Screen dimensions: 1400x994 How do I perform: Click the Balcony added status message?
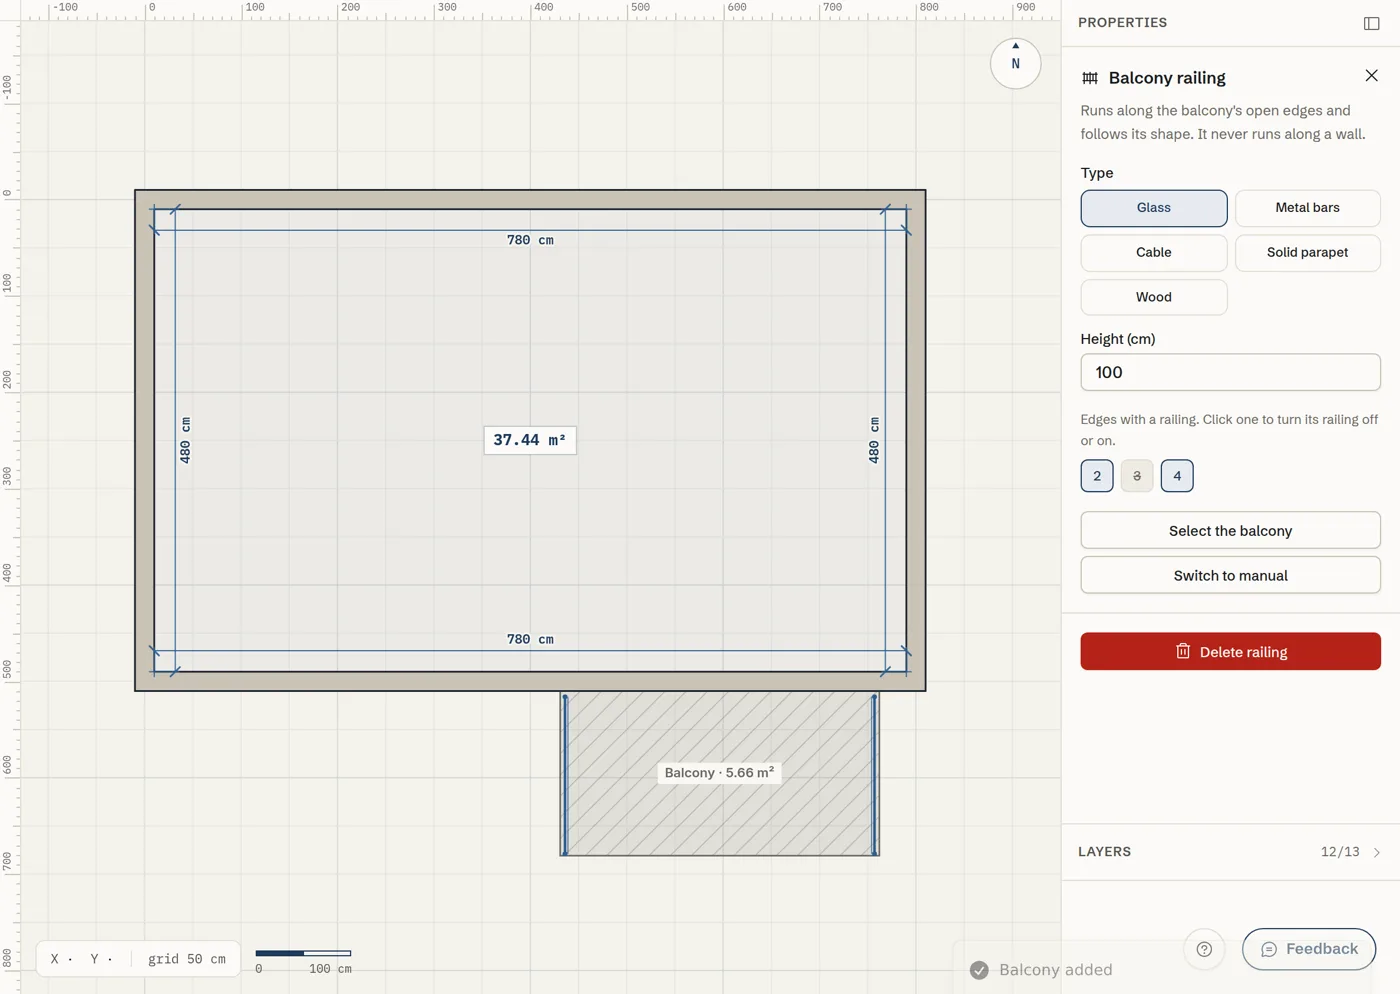click(x=1041, y=970)
